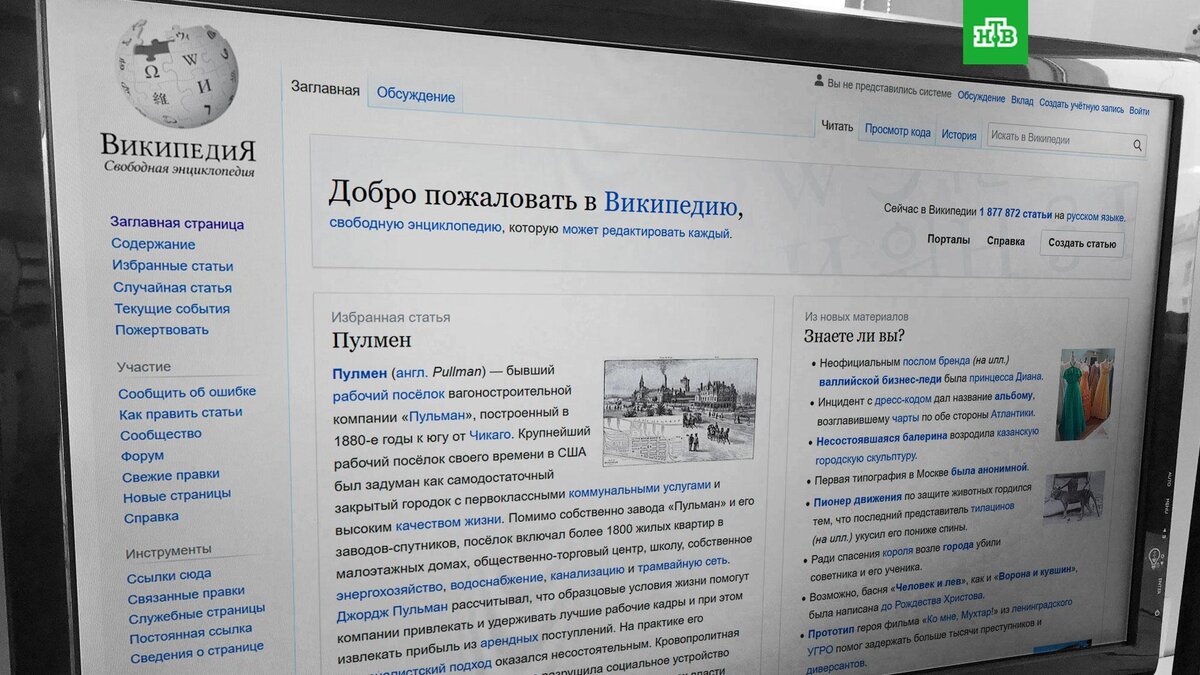
Task: Click свободную энциклопедию link
Action: point(416,224)
